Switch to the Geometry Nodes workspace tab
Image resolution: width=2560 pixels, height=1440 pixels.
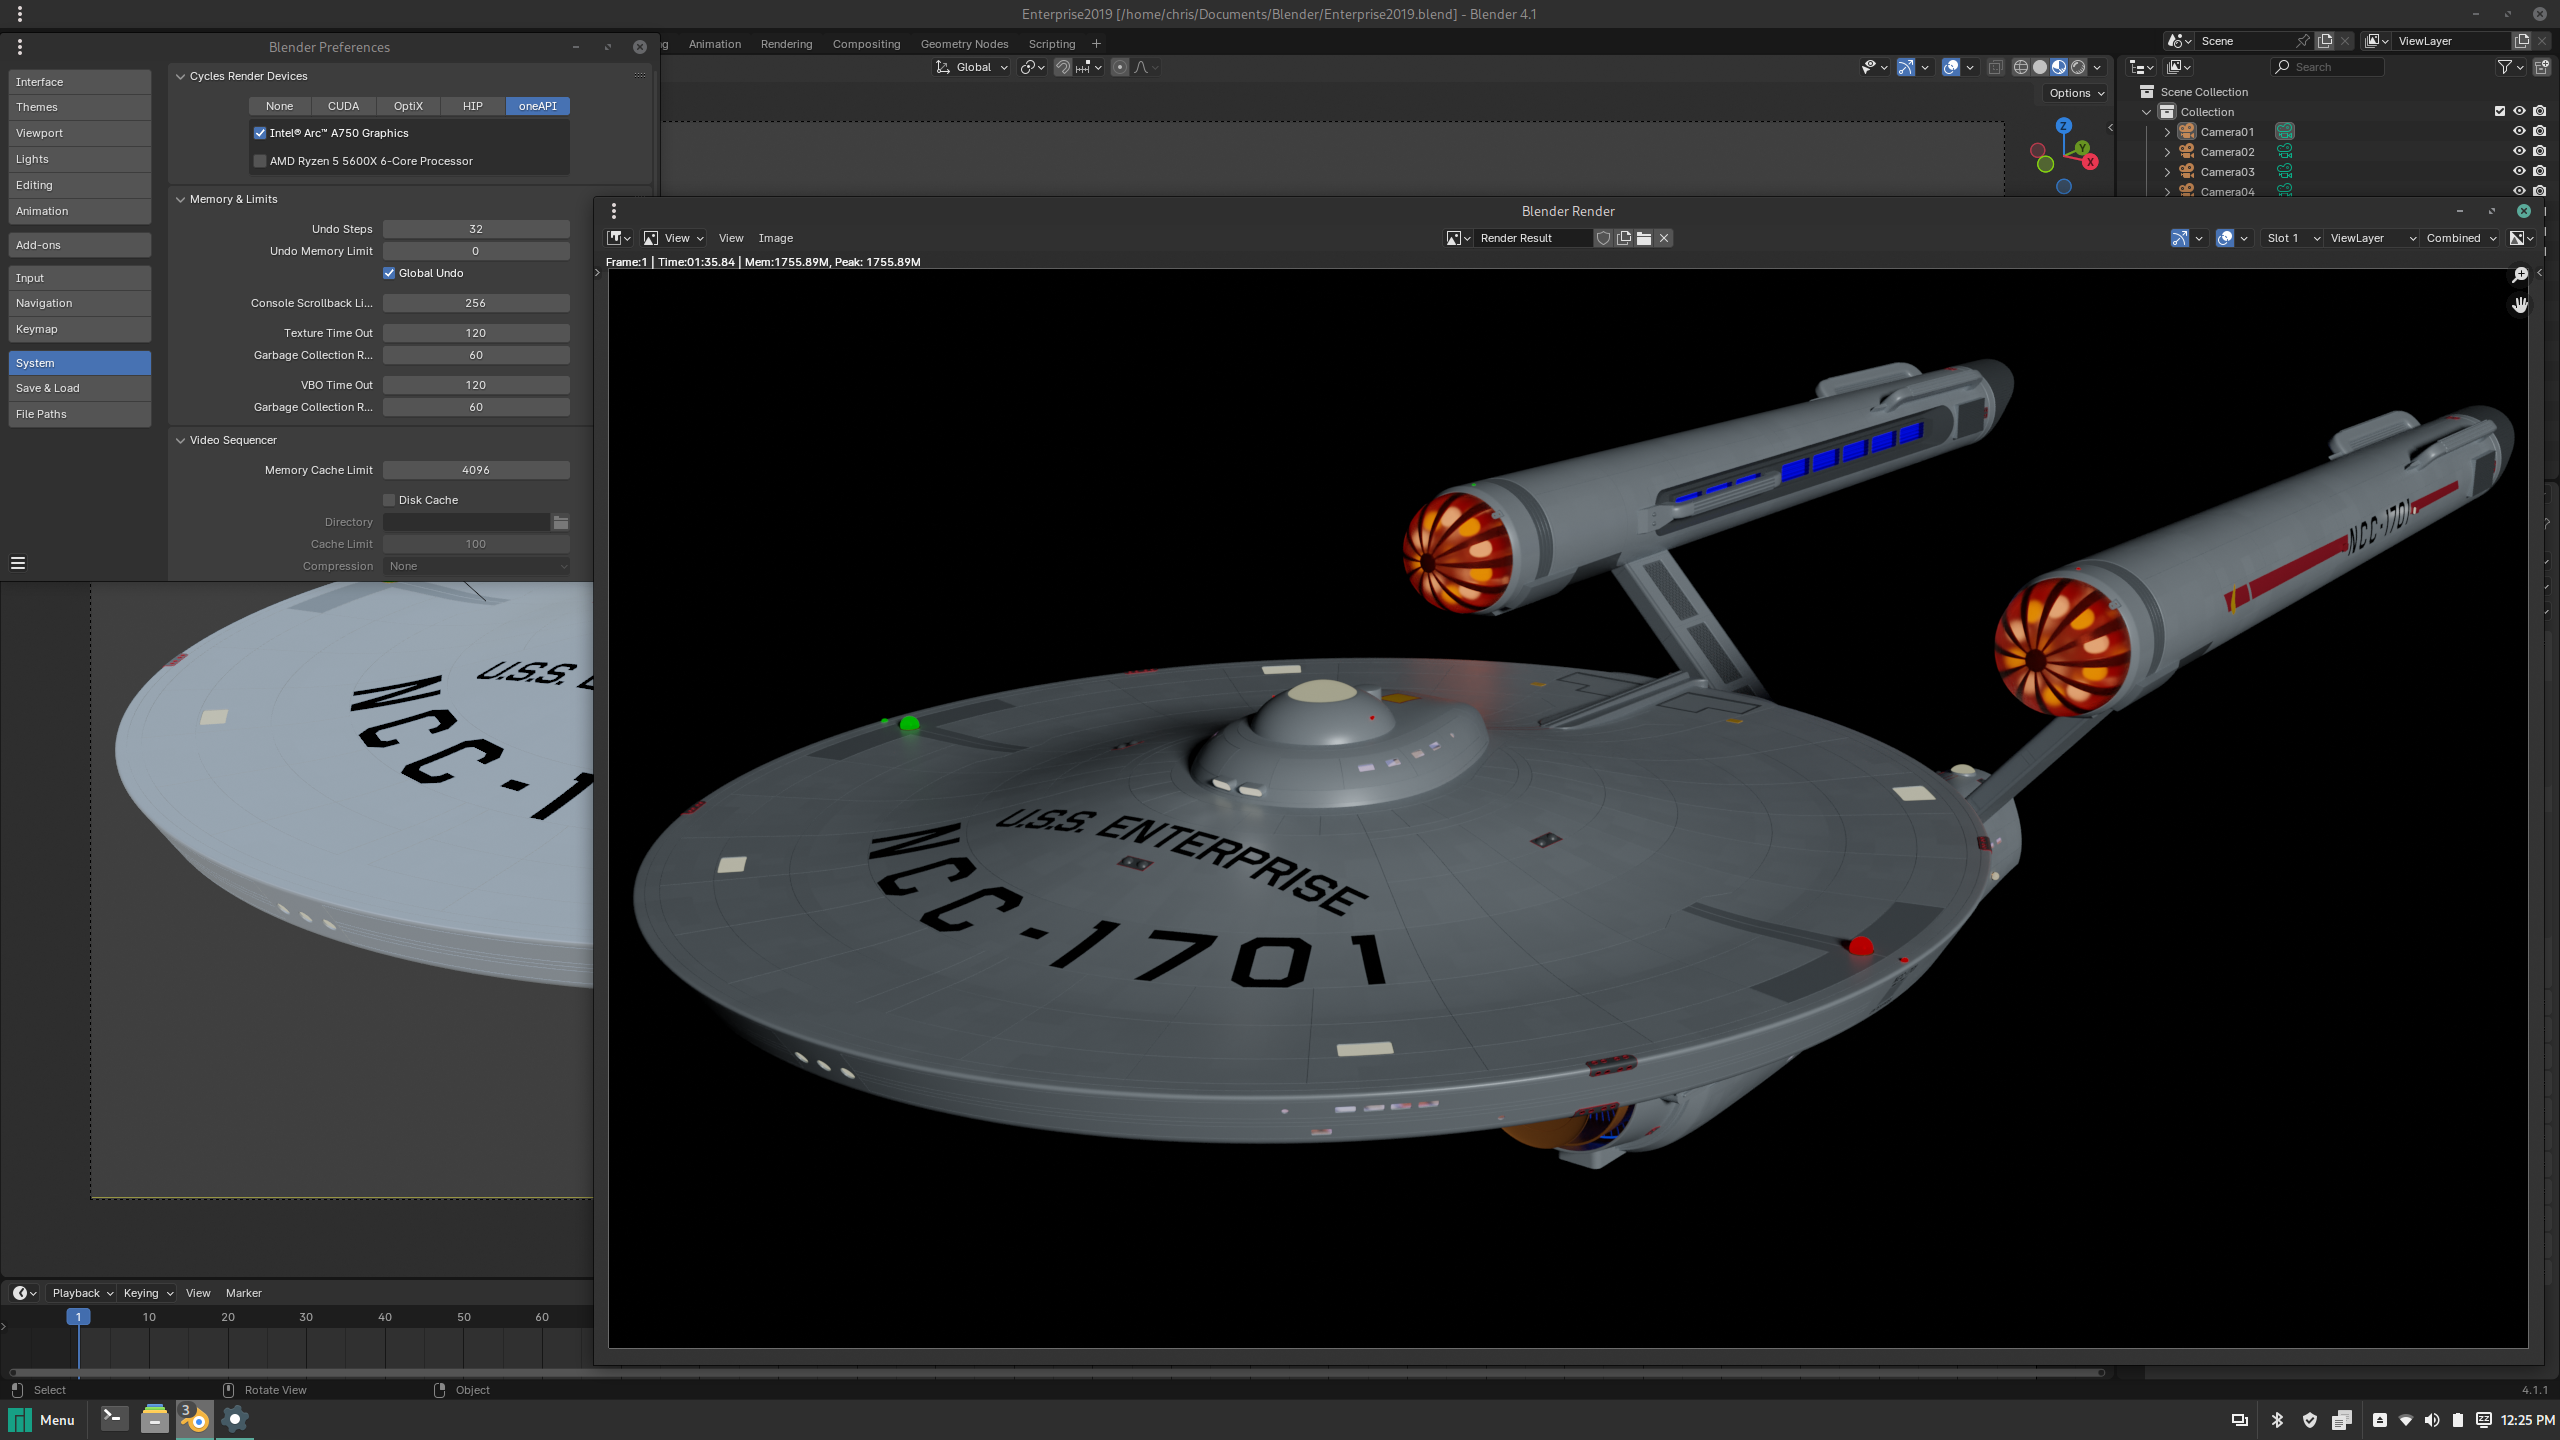coord(964,44)
